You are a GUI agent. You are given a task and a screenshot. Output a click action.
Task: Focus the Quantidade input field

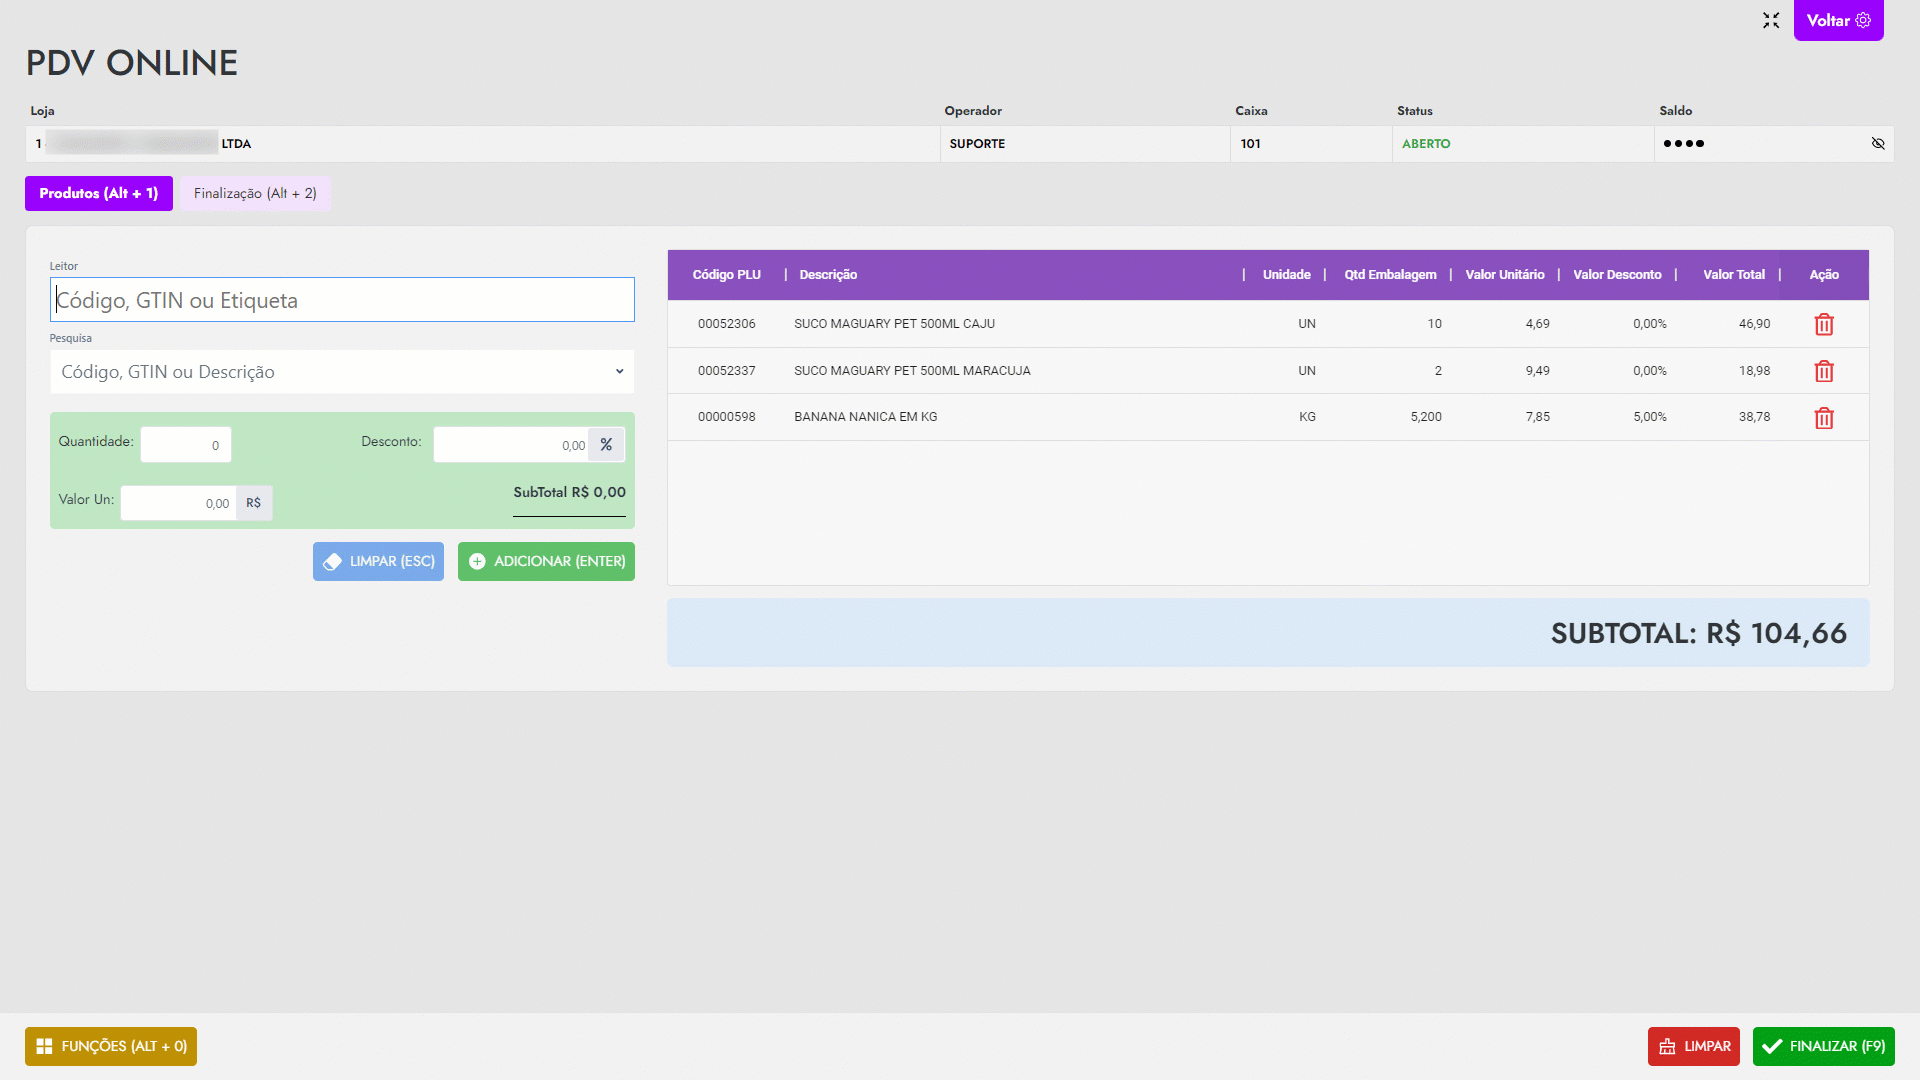[x=185, y=445]
